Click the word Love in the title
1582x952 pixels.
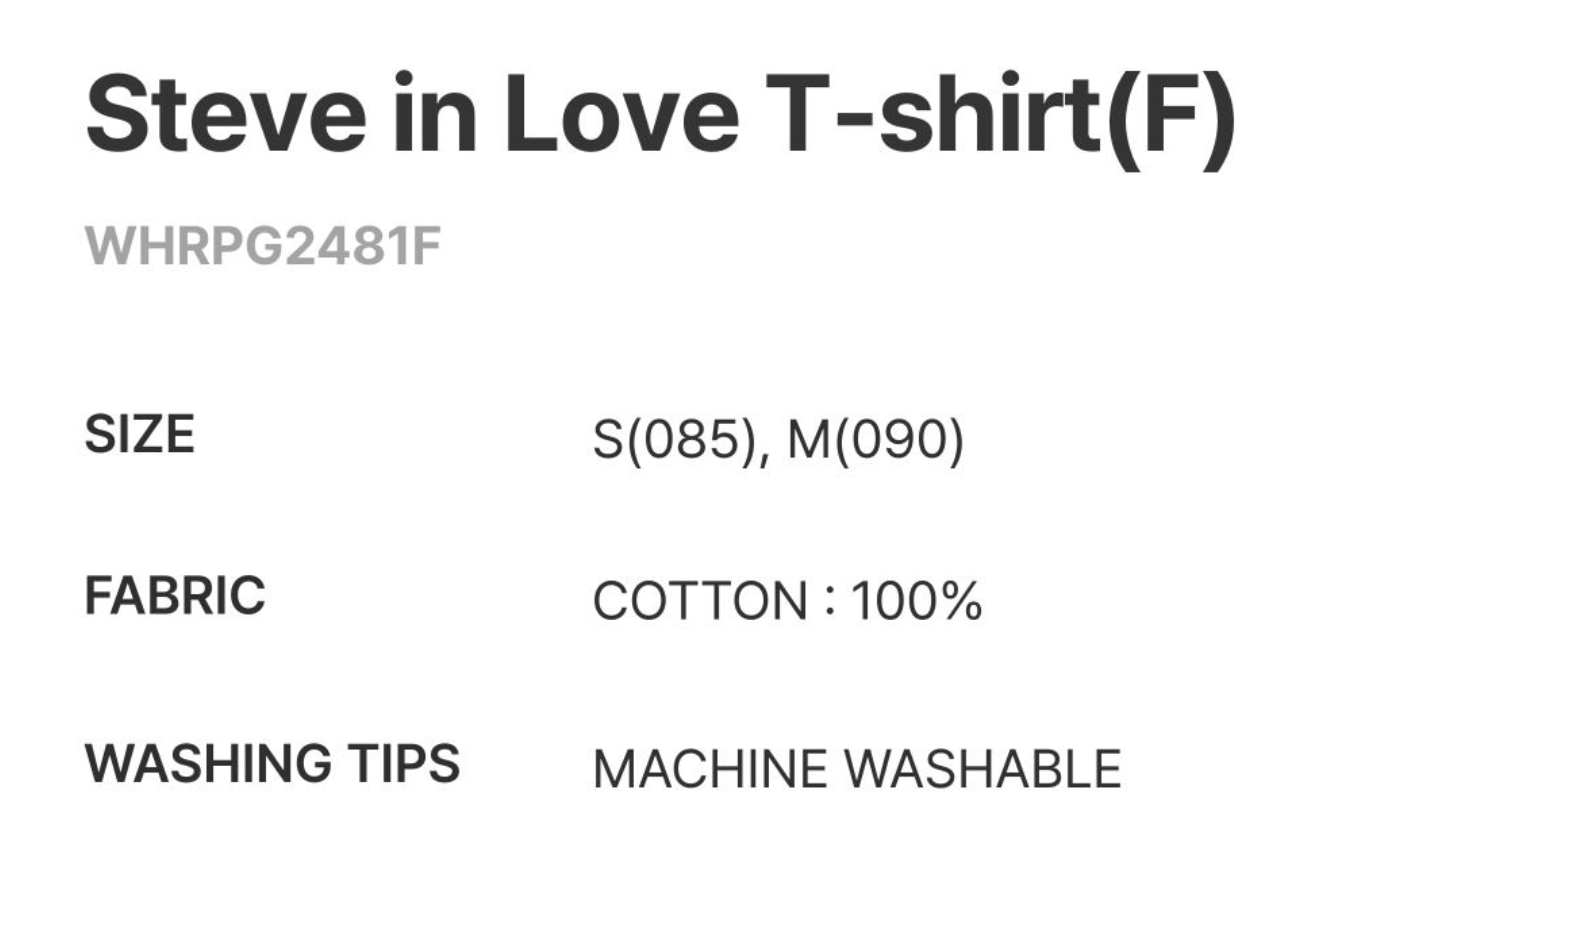click(x=621, y=115)
